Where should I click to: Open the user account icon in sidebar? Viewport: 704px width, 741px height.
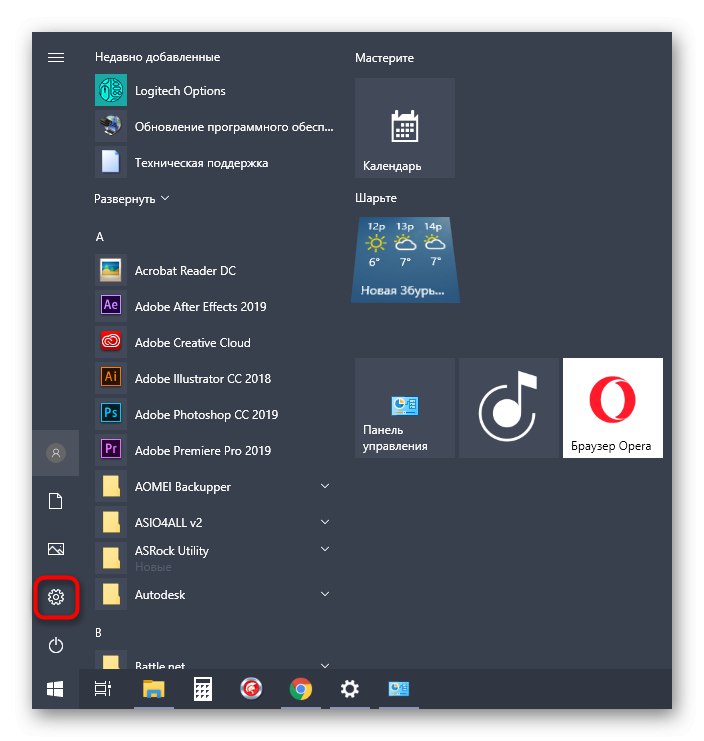pos(56,453)
